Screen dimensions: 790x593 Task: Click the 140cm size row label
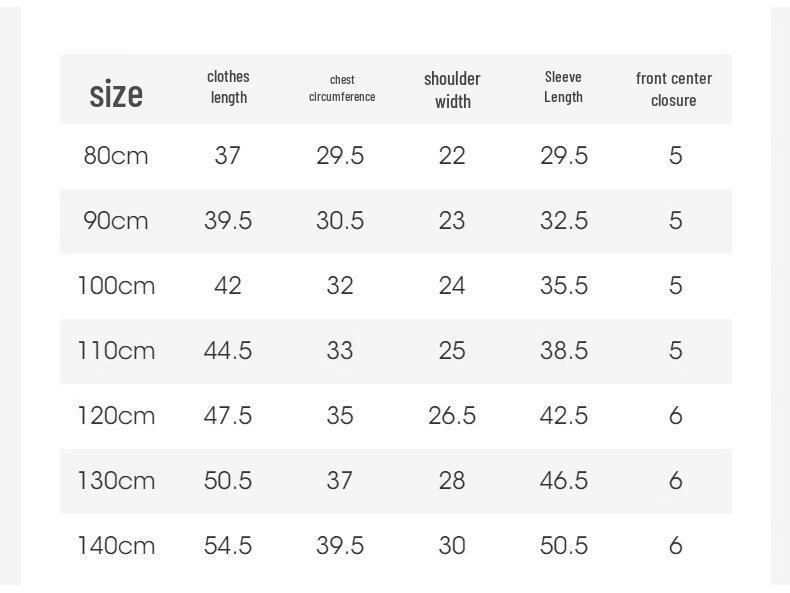coord(116,546)
